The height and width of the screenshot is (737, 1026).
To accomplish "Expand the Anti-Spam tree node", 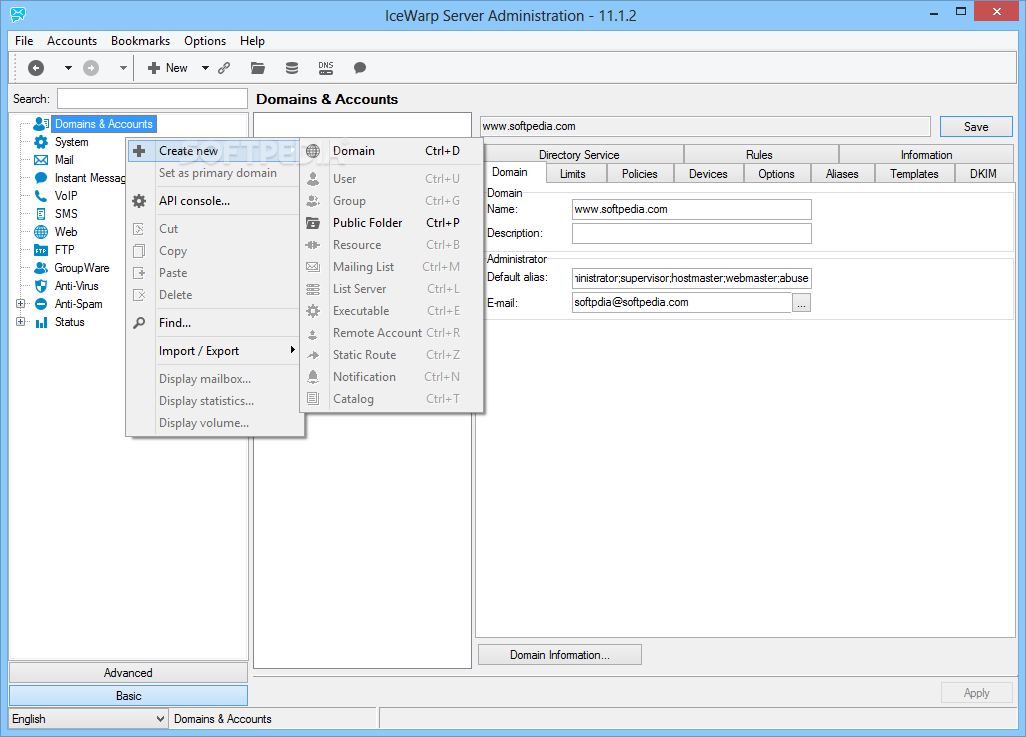I will (20, 304).
